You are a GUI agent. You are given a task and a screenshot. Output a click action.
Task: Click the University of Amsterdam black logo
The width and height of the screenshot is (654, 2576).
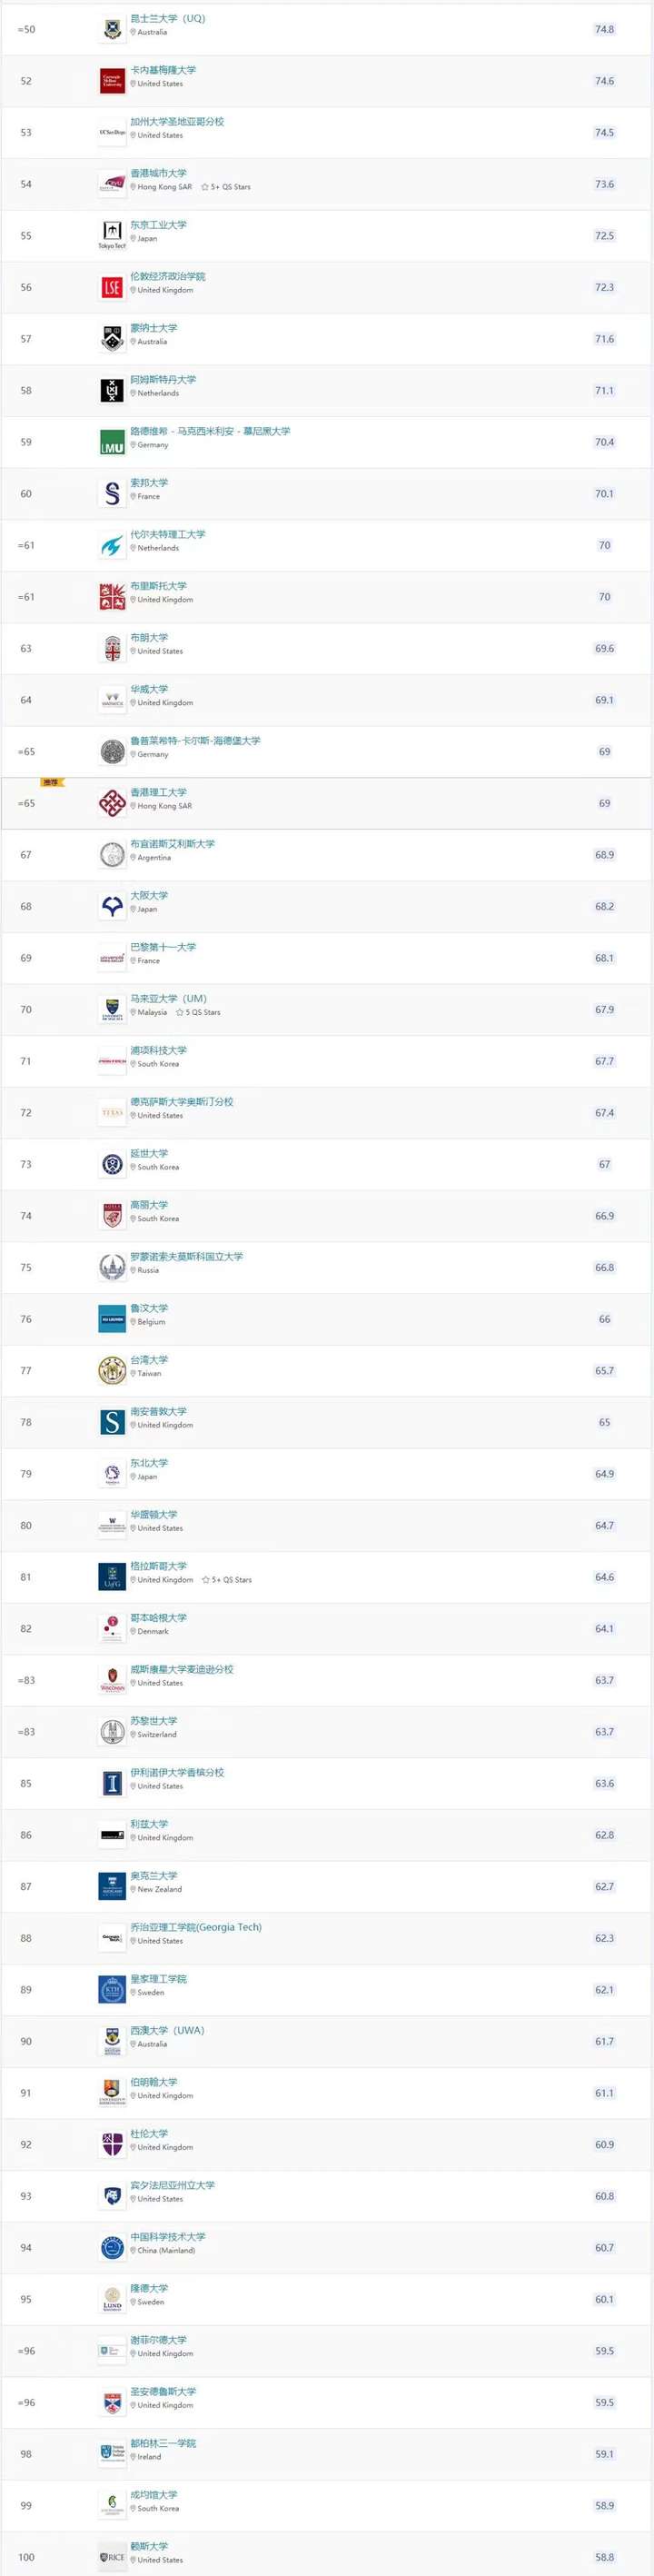[112, 391]
